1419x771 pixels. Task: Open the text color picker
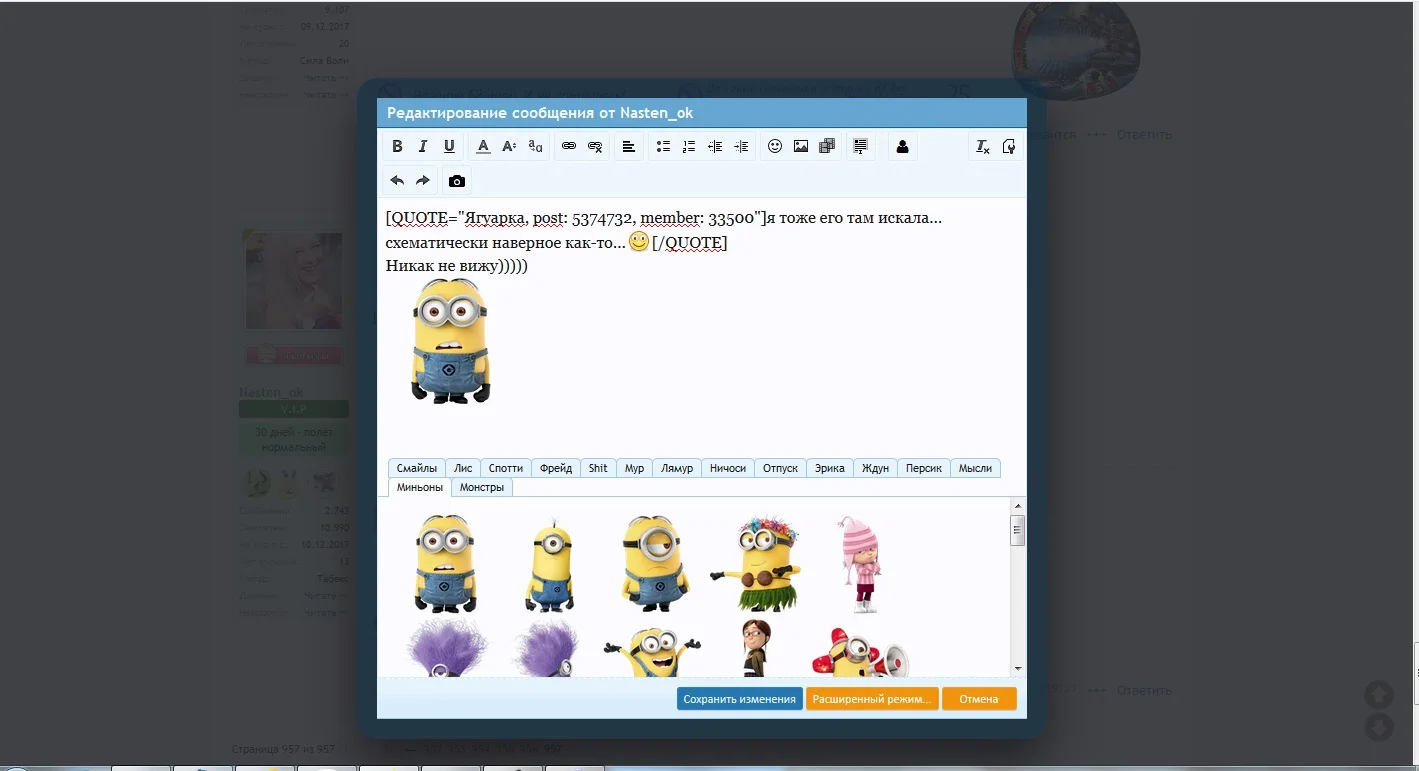(483, 147)
